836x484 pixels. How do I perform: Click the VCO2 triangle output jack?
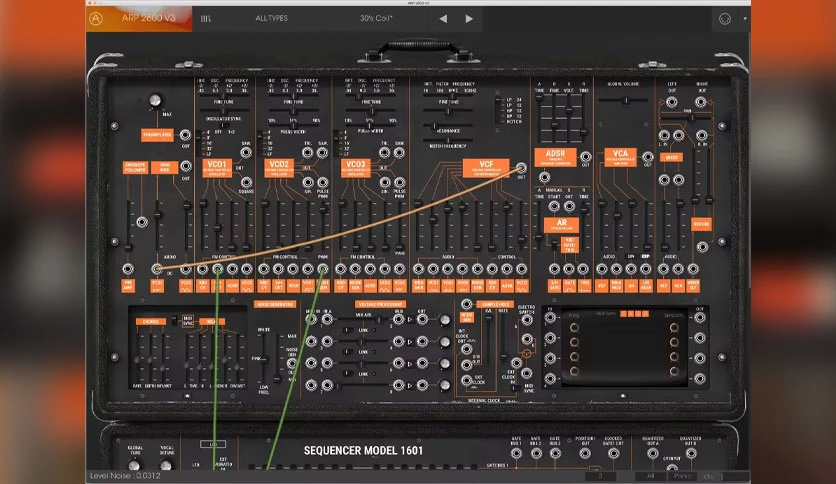[308, 153]
